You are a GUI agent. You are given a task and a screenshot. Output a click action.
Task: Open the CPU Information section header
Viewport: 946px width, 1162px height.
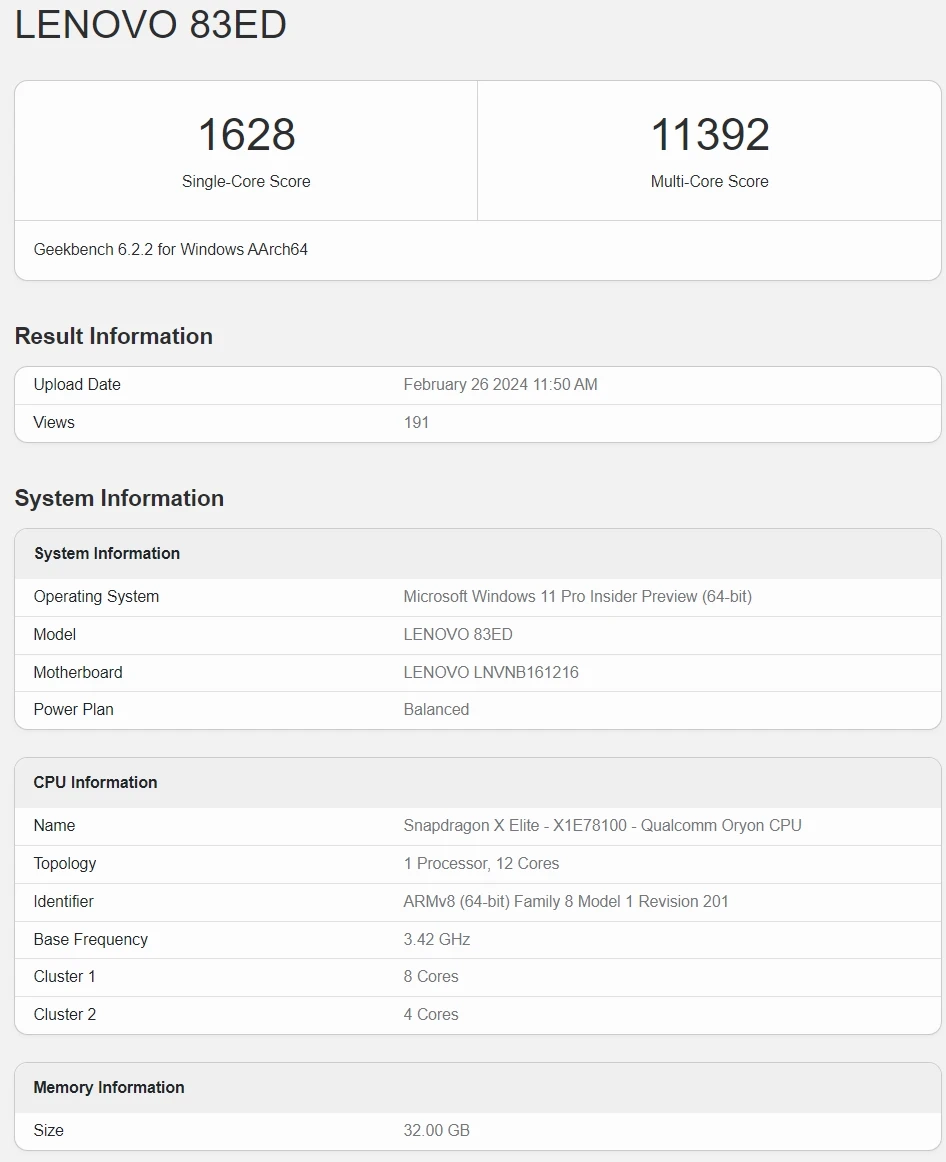pyautogui.click(x=95, y=782)
